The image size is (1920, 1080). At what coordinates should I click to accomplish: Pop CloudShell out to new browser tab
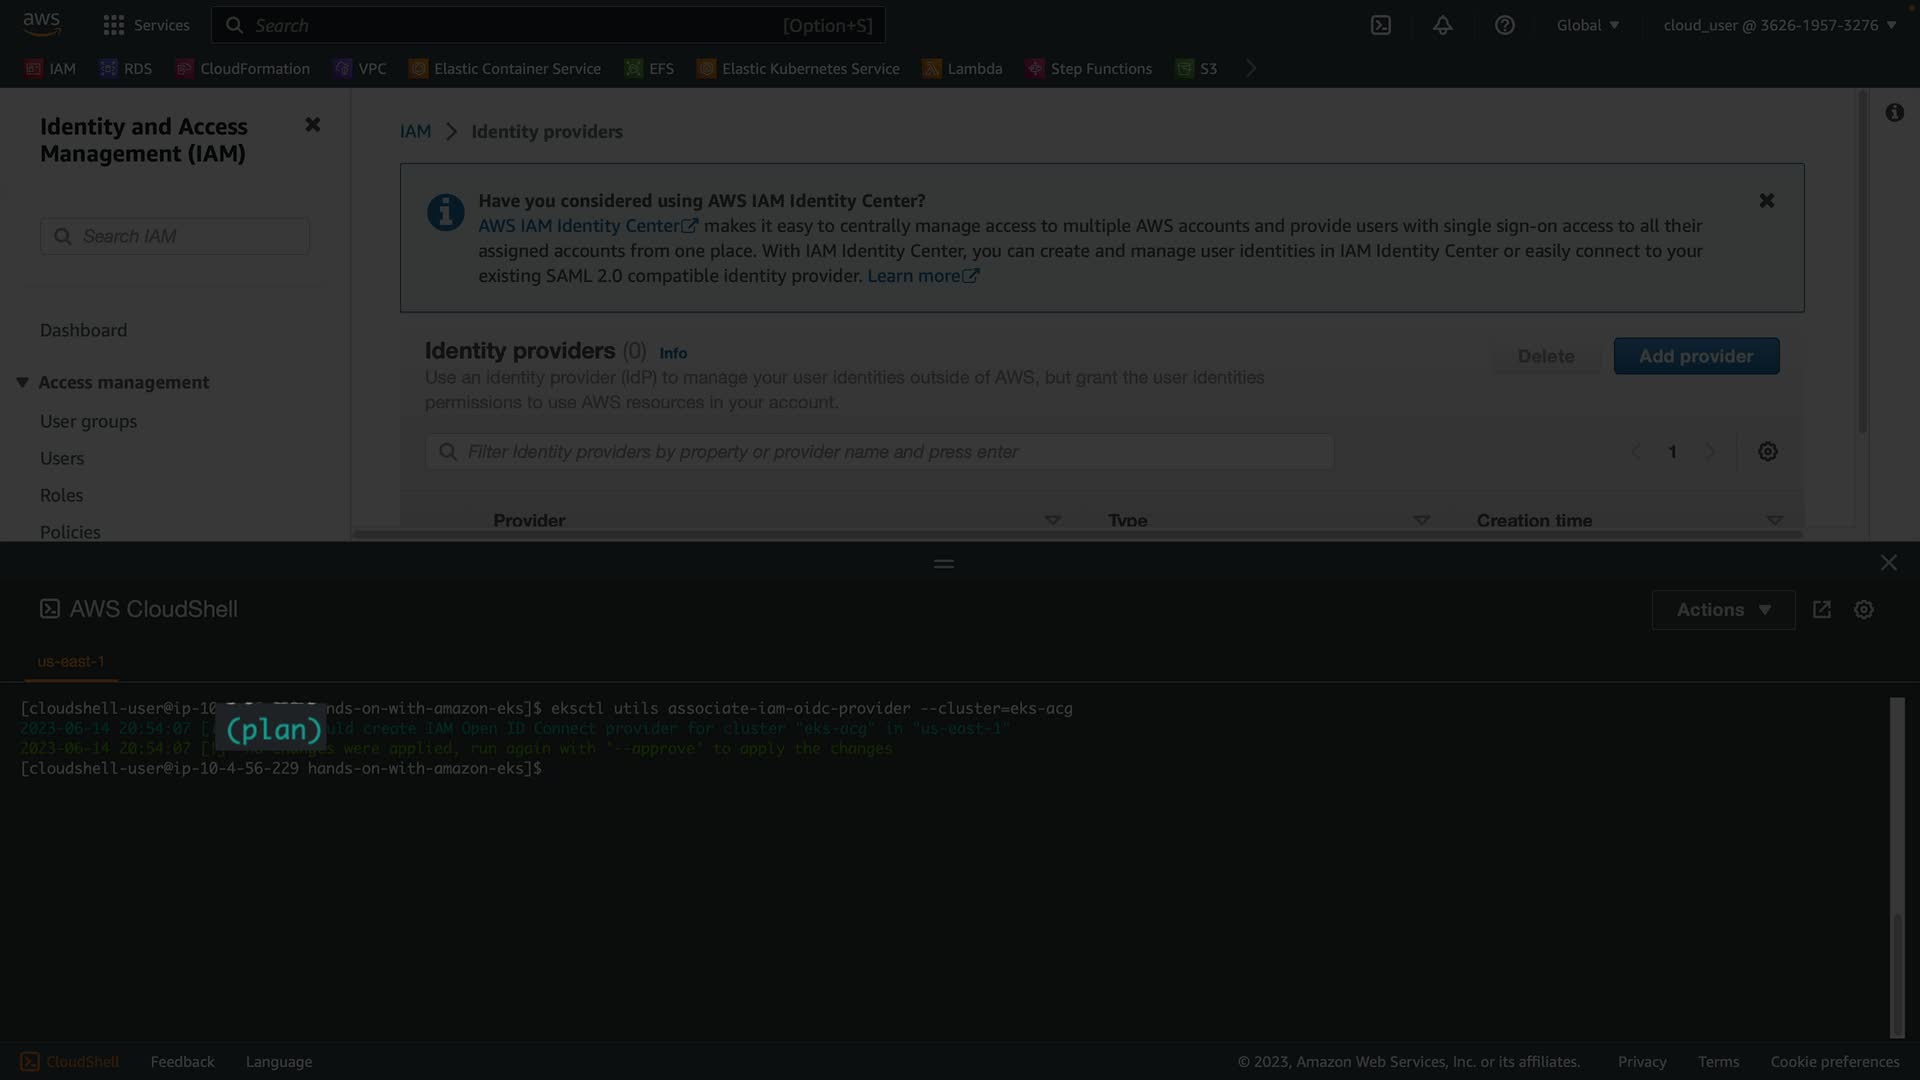click(1821, 609)
